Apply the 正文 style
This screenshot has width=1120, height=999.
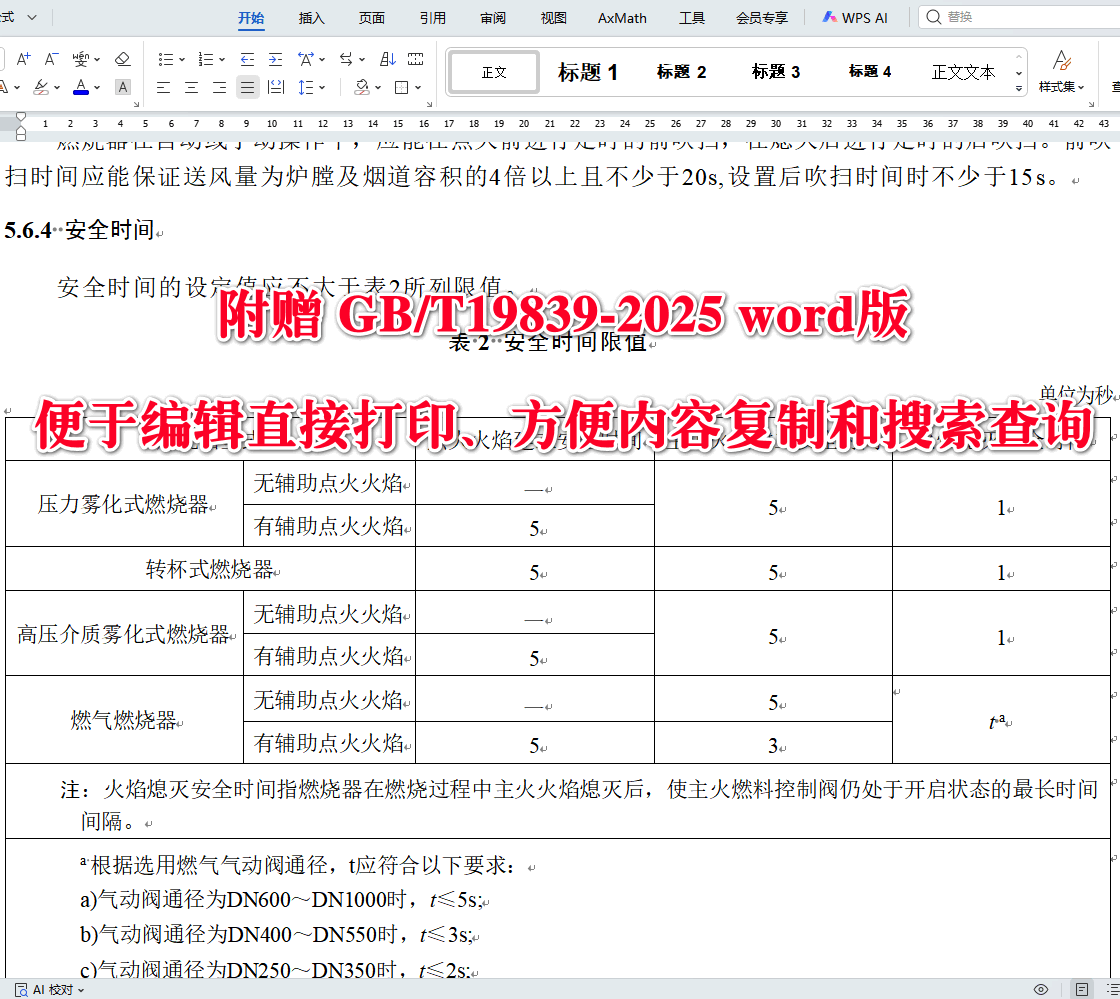[493, 71]
